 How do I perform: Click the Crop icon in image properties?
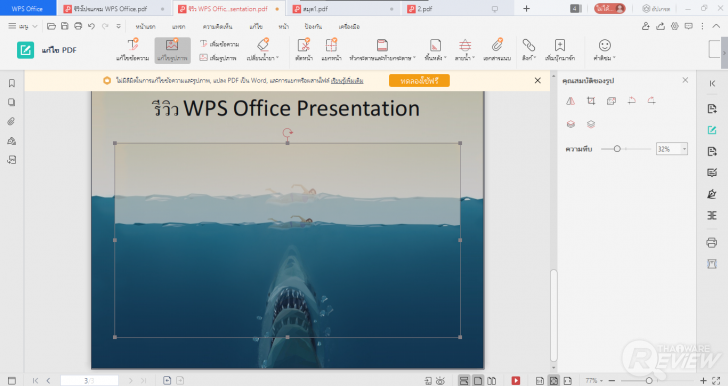[591, 101]
